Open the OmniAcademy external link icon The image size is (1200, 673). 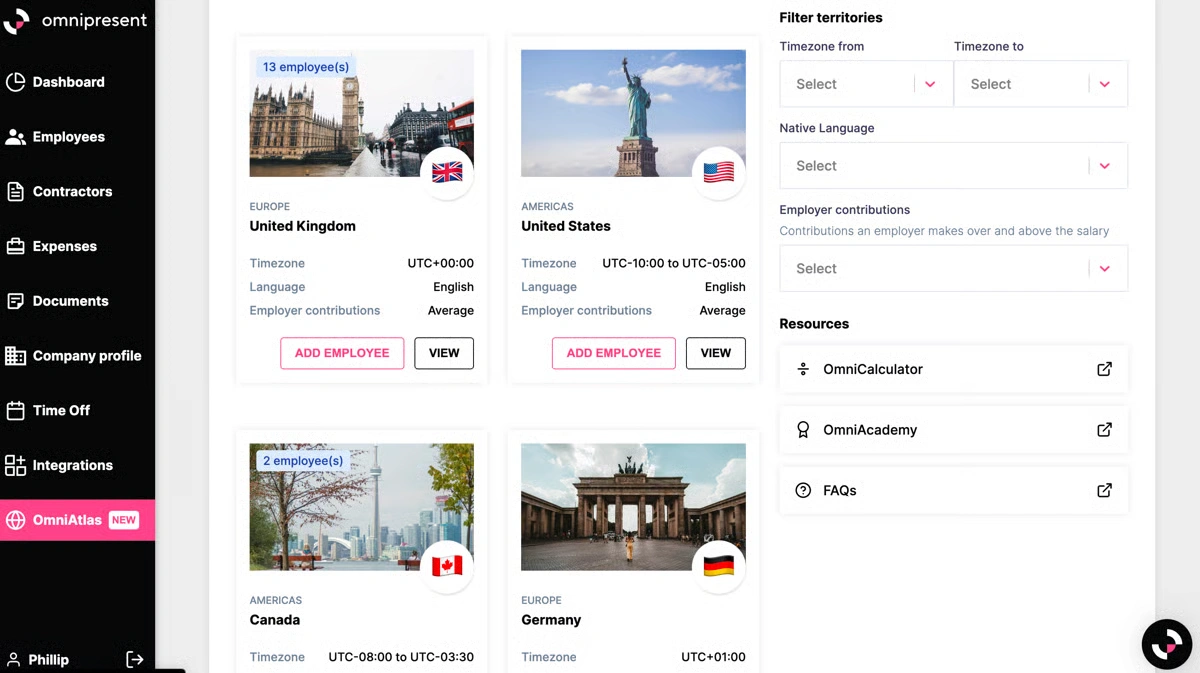click(x=1104, y=430)
